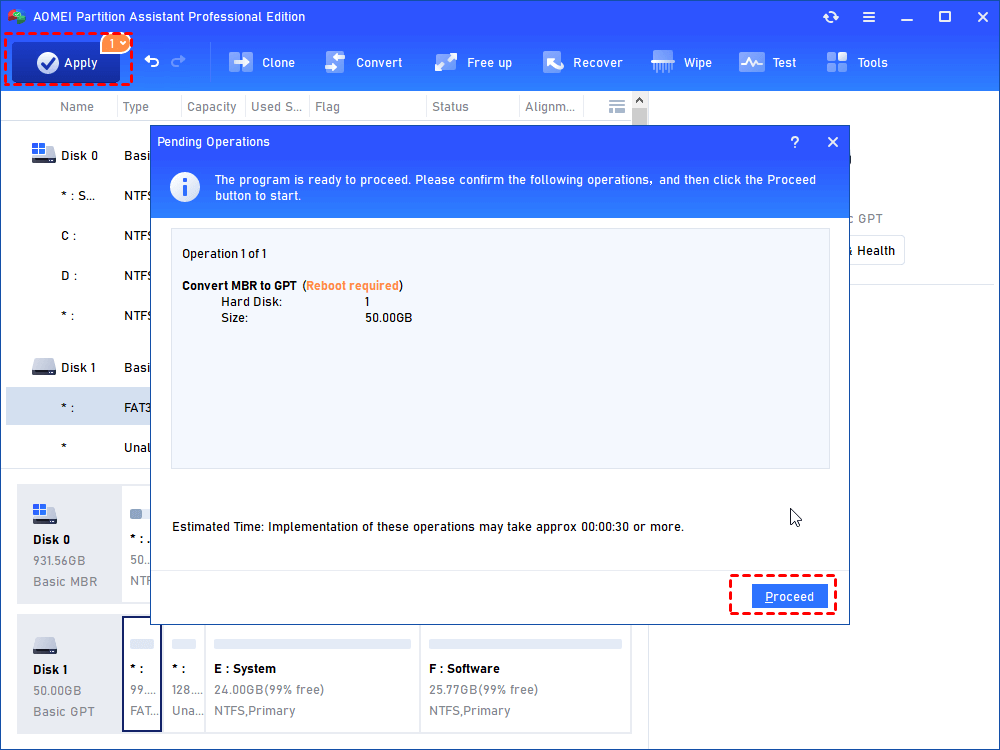Click the Apply button in toolbar
Image resolution: width=1000 pixels, height=750 pixels.
67,63
